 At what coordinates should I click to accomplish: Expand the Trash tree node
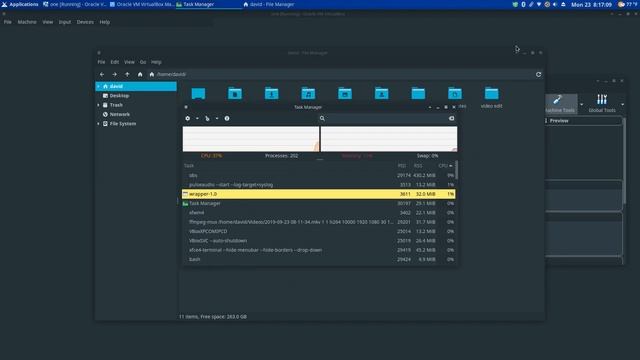[98, 105]
